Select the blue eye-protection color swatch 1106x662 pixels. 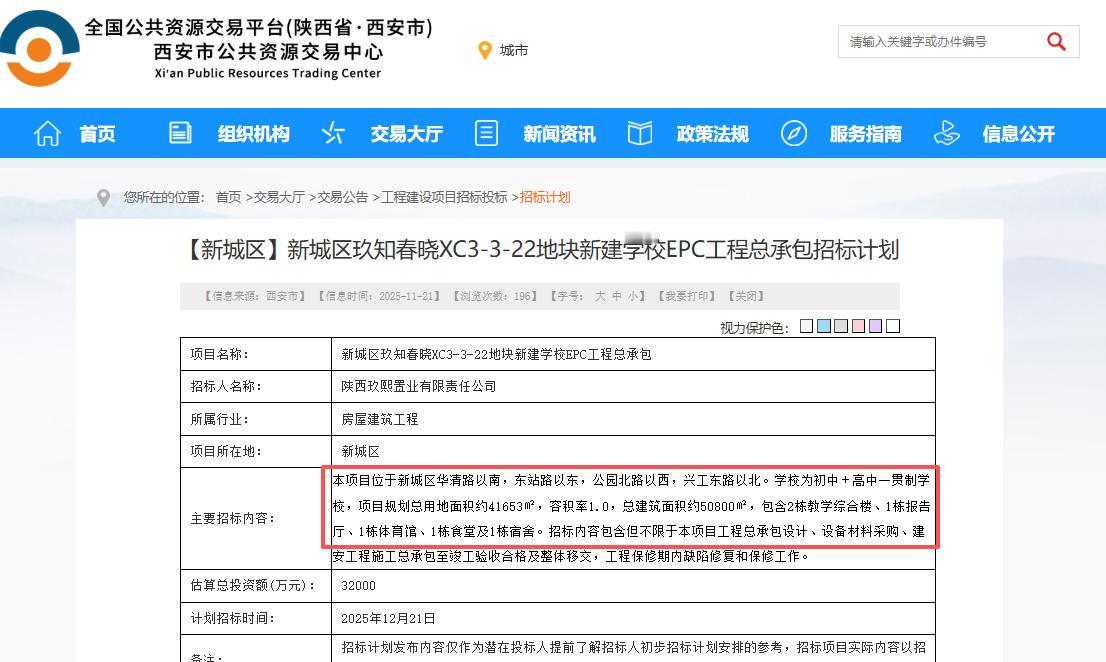tap(824, 326)
